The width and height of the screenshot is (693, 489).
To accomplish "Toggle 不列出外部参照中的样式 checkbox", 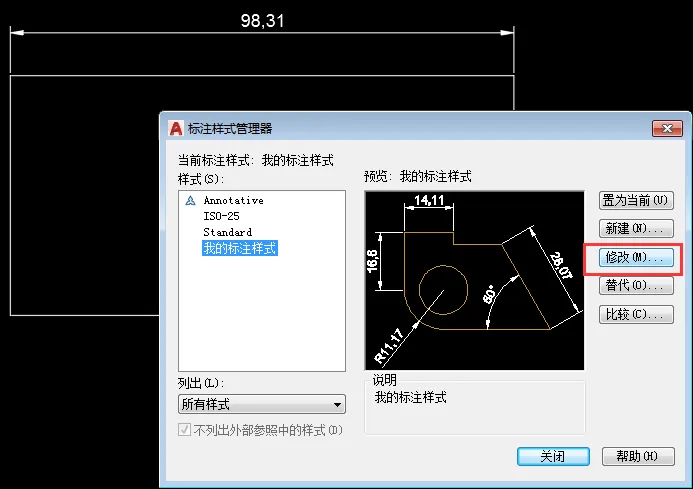I will click(184, 430).
